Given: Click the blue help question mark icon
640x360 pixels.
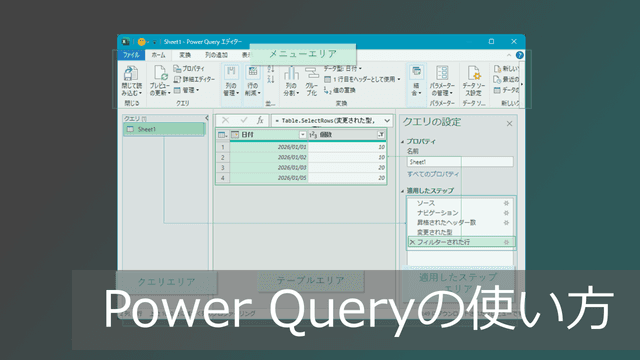Looking at the screenshot, I should click(520, 55).
